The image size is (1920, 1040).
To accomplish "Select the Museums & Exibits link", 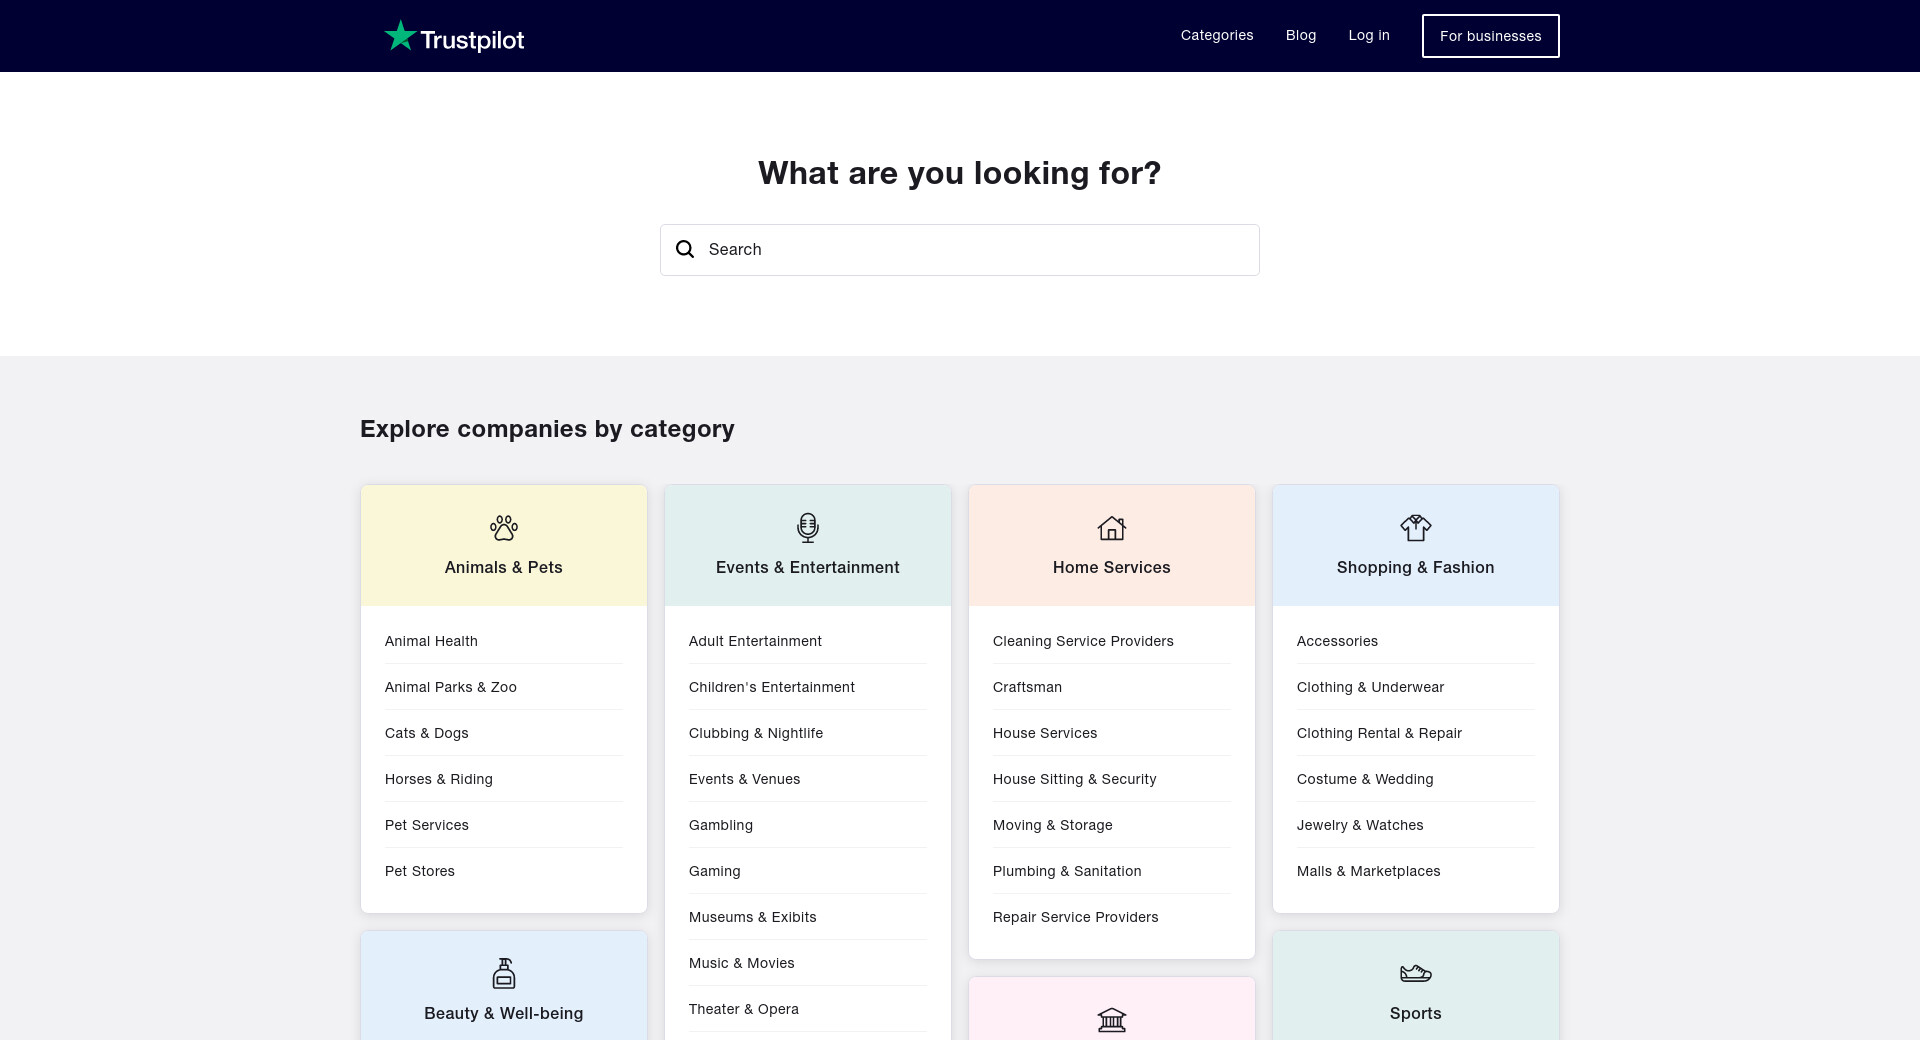I will 753,917.
